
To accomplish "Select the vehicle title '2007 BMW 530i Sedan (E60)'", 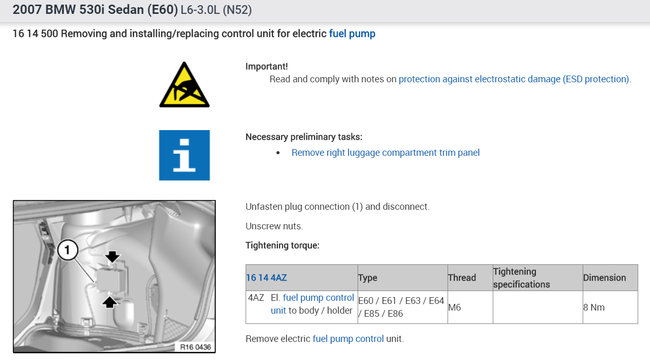I will 95,10.
